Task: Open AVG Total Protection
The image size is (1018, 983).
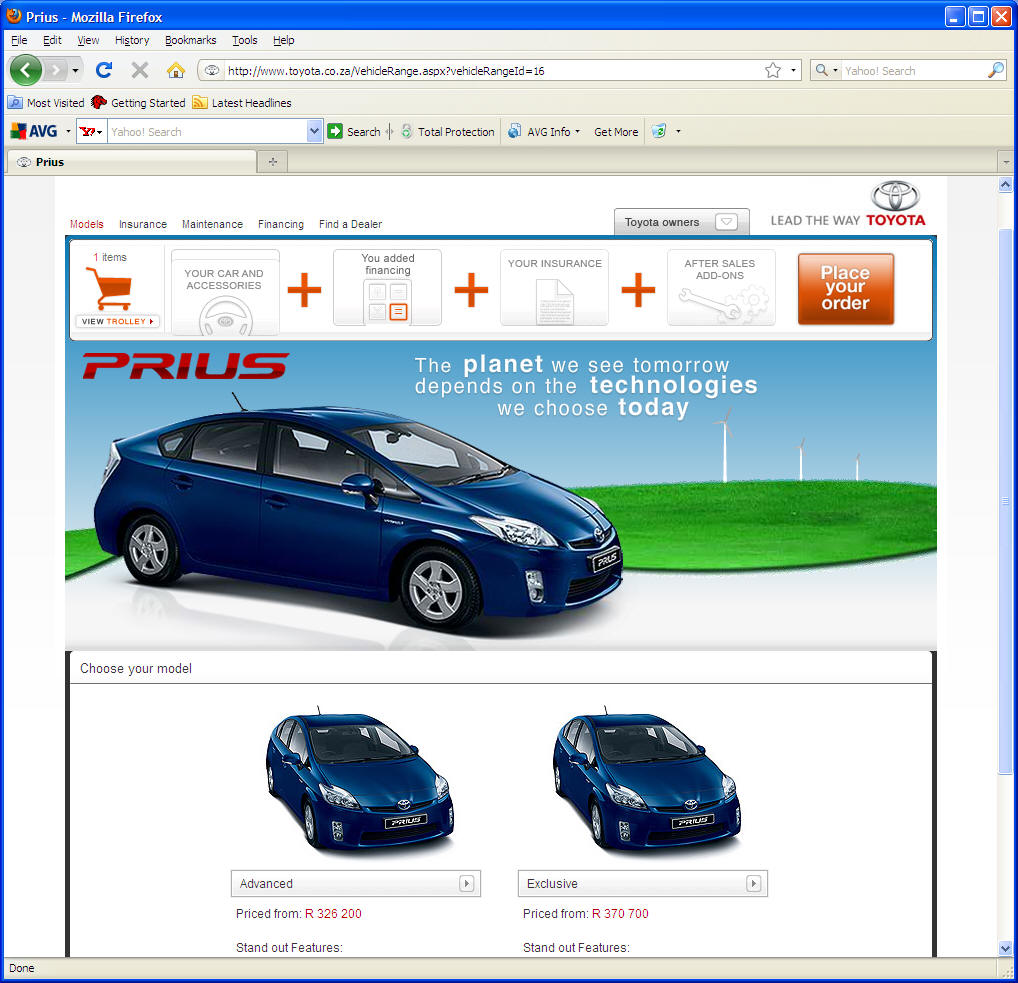Action: tap(448, 131)
